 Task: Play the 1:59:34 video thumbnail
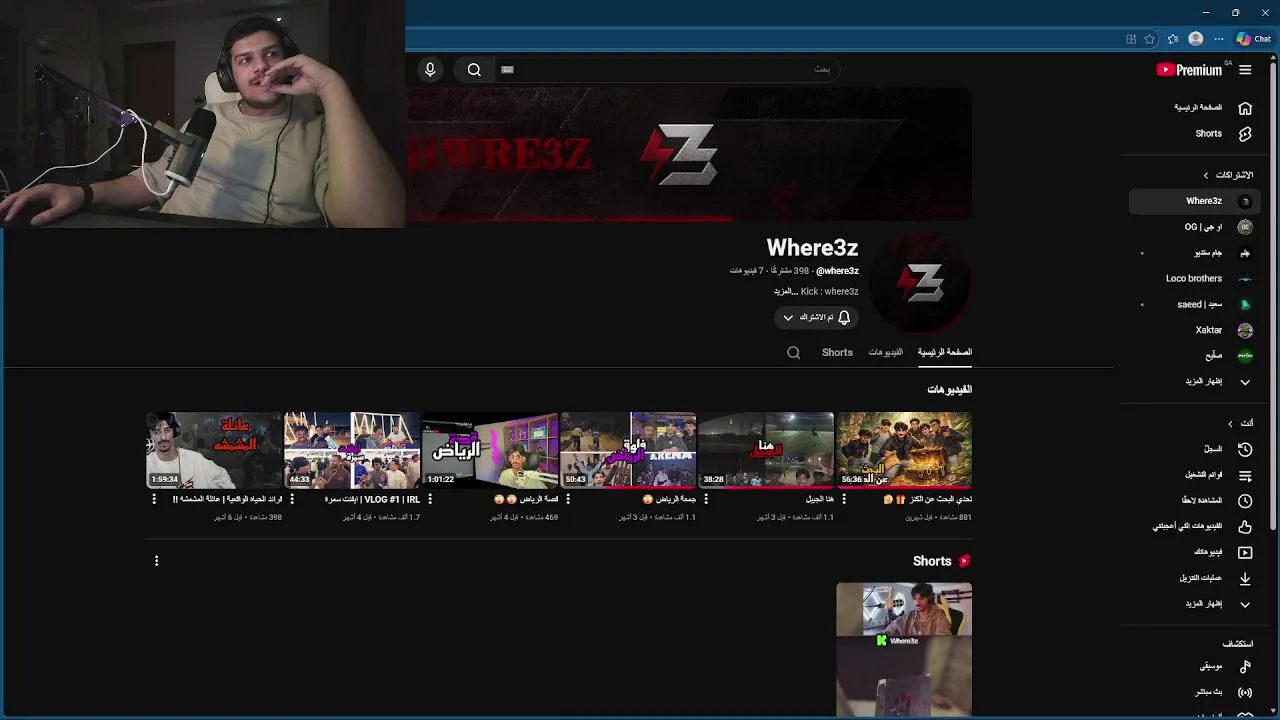(x=214, y=450)
